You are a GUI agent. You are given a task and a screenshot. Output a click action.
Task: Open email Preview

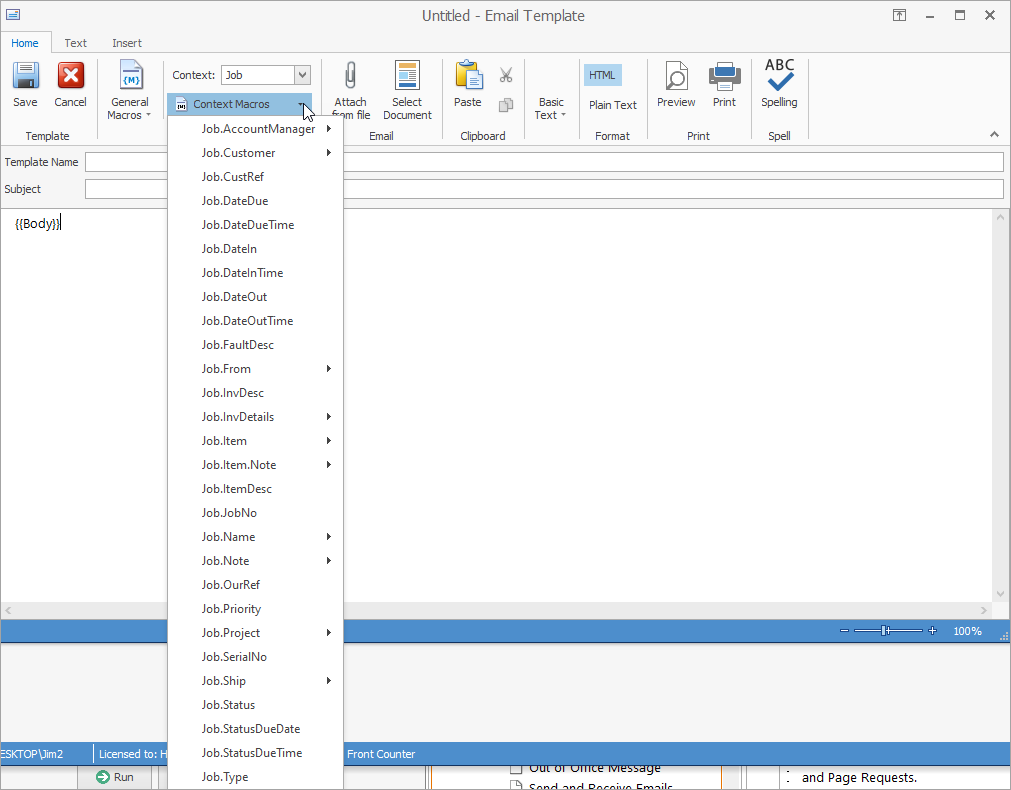[676, 85]
